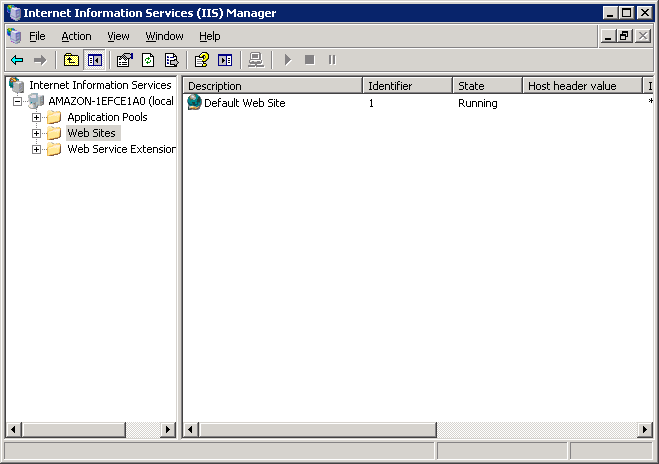The height and width of the screenshot is (464, 659).
Task: Go up one level with folder icon
Action: [71, 60]
